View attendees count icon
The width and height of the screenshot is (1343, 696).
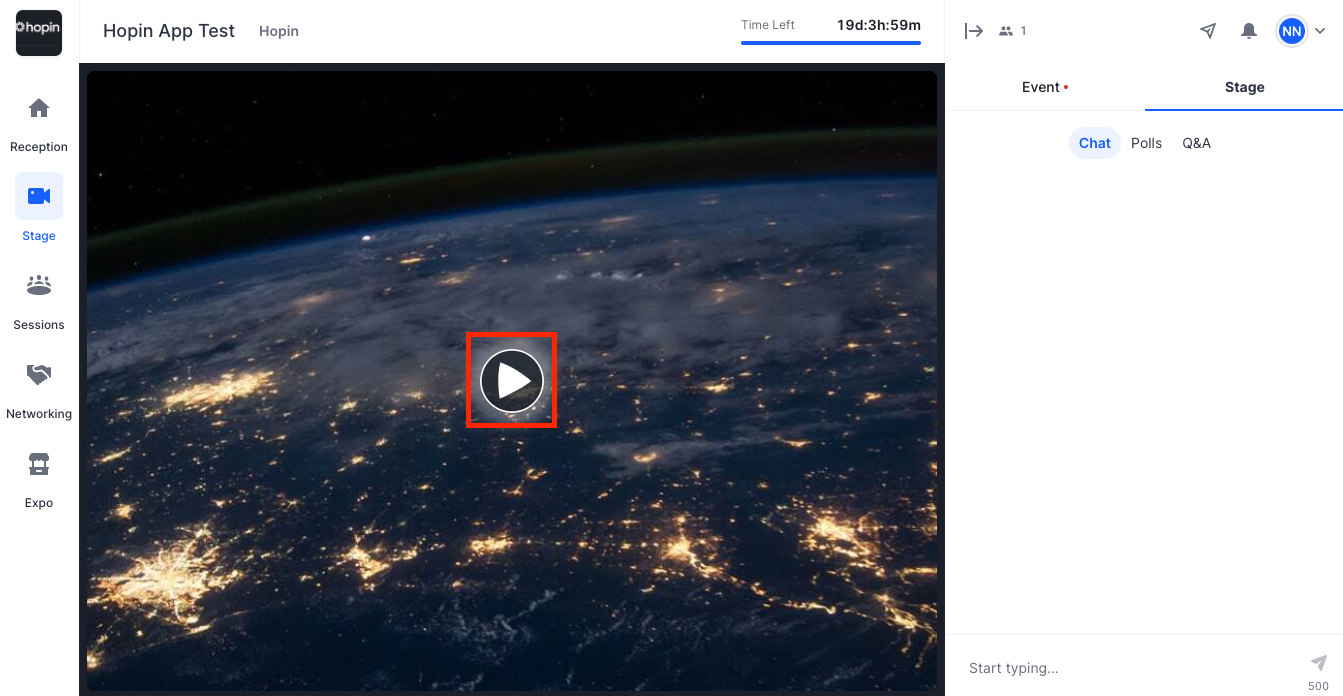click(1006, 31)
